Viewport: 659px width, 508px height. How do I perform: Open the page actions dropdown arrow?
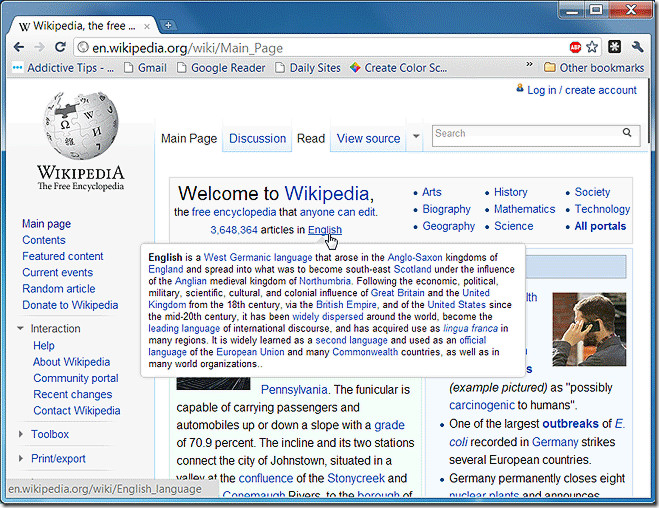(x=416, y=136)
